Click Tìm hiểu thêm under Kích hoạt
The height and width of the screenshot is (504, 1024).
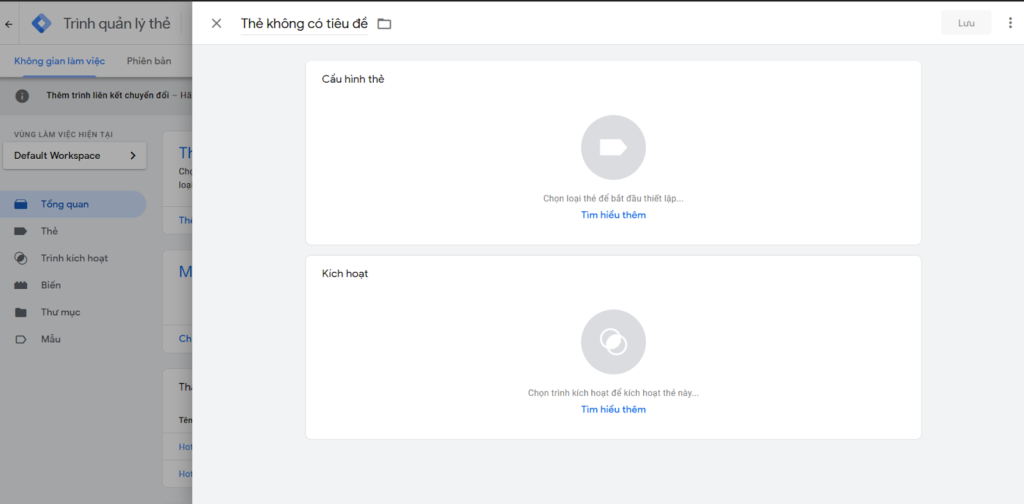(x=613, y=409)
